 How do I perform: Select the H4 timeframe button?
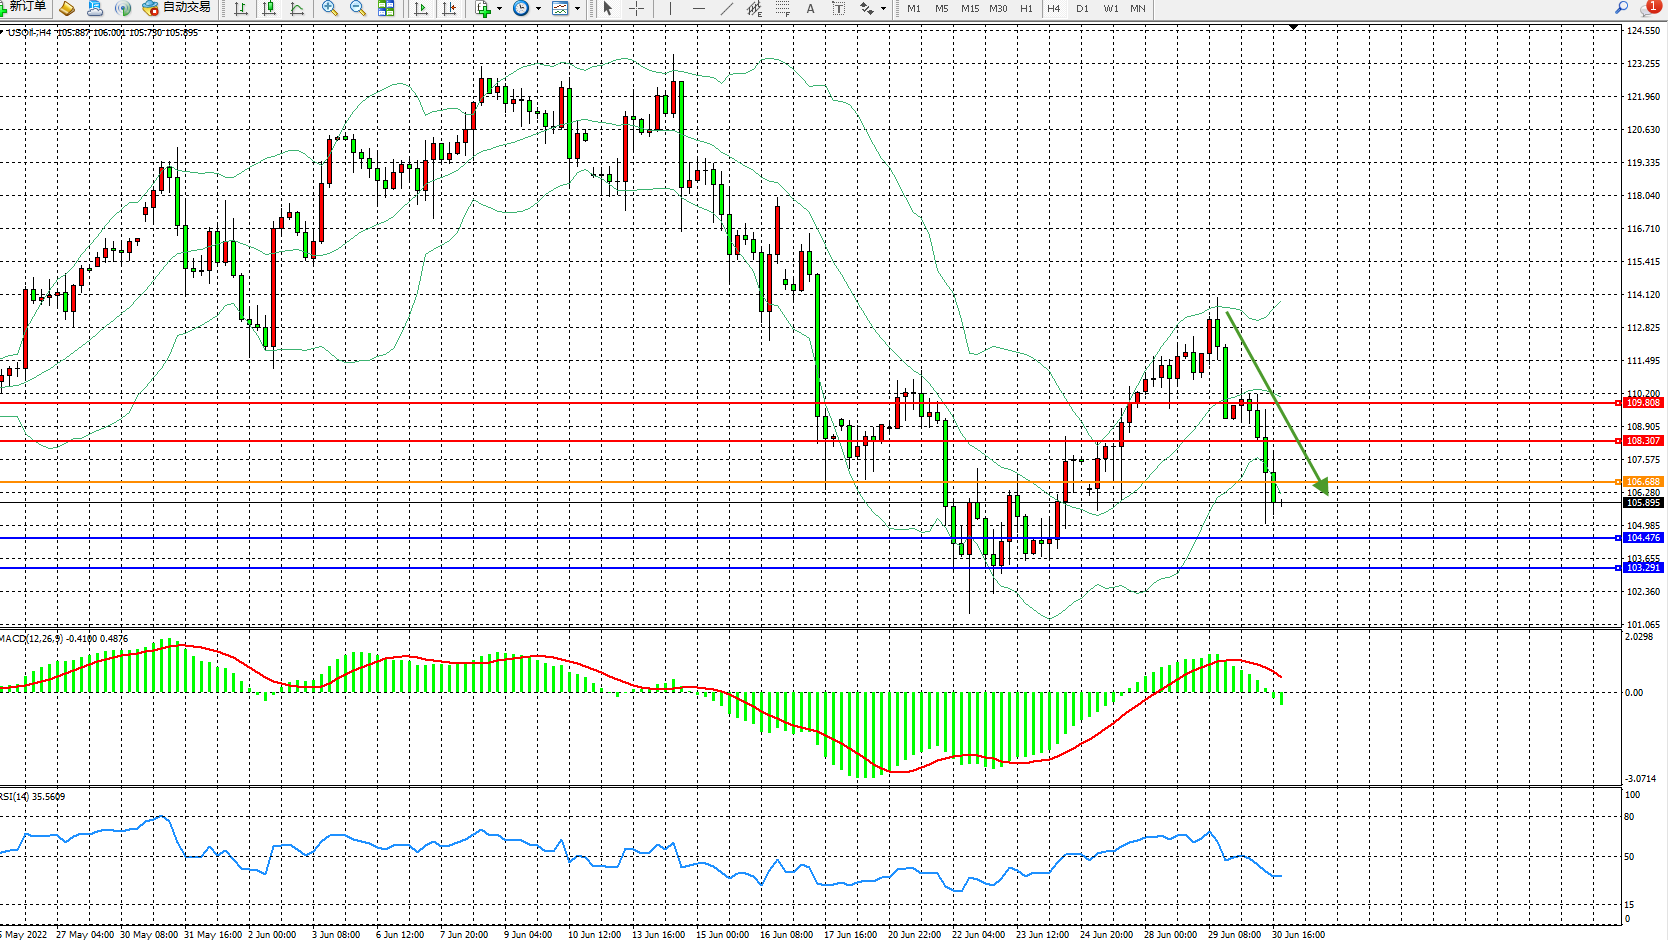coord(1053,9)
